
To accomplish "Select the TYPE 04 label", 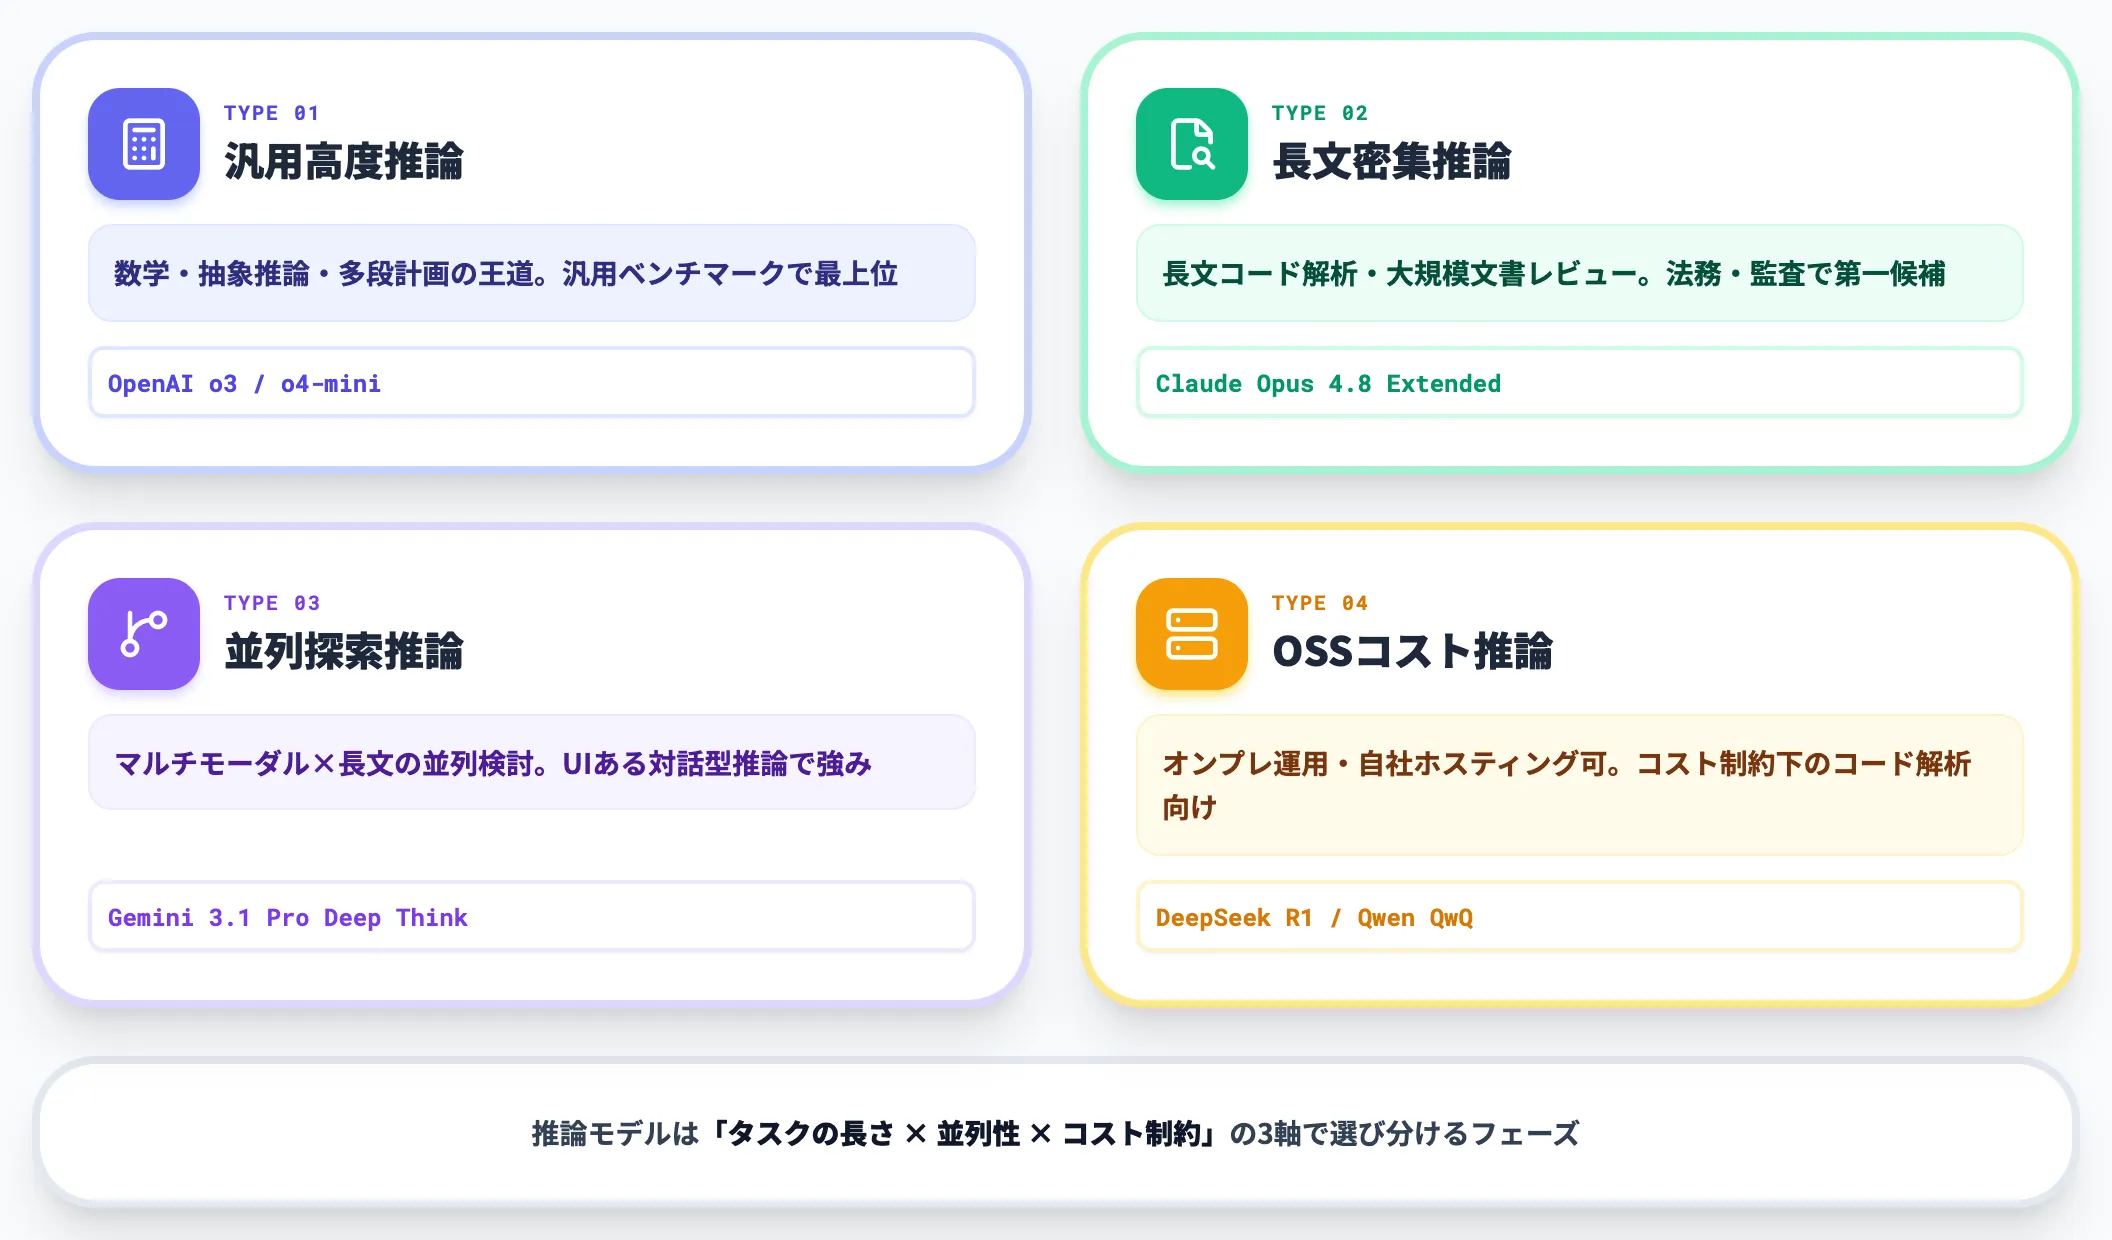I will pos(1319,603).
